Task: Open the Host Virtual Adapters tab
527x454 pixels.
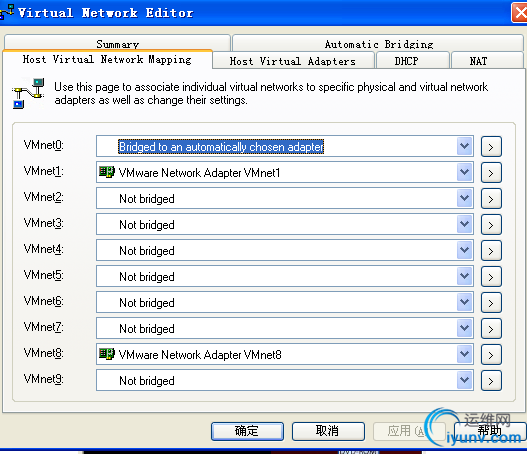Action: (x=293, y=61)
